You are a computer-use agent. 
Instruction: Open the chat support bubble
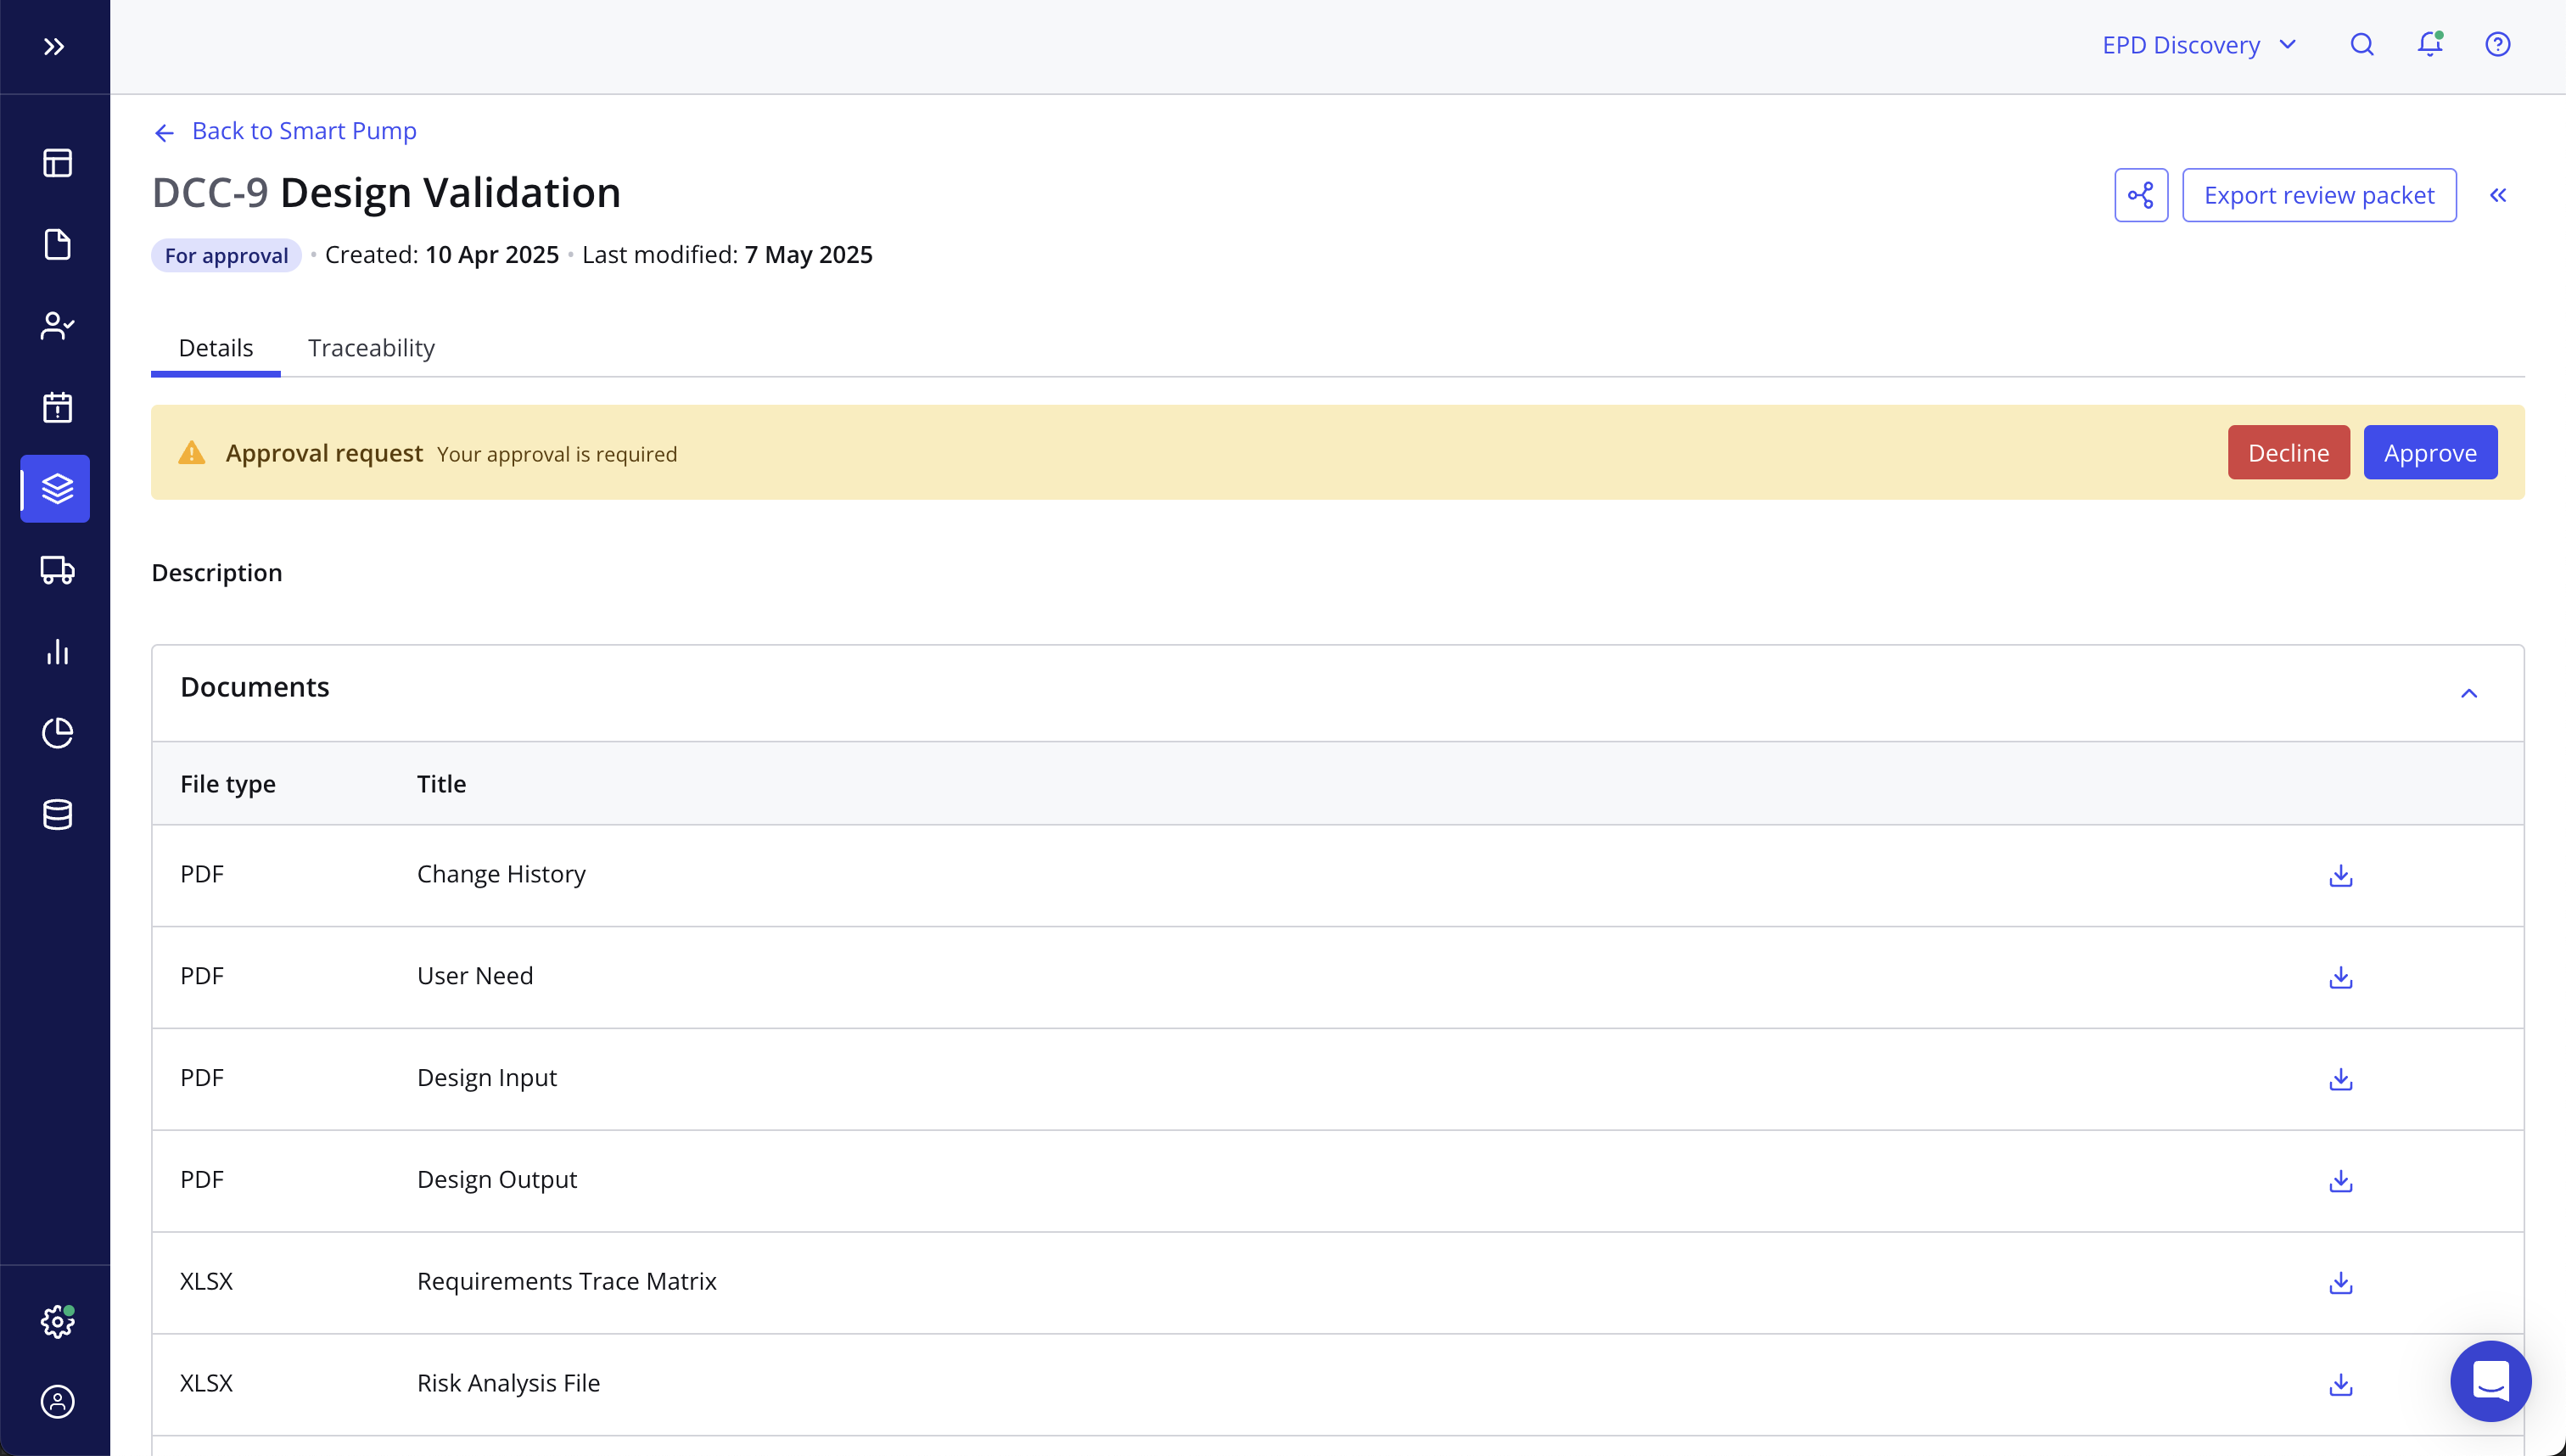click(x=2490, y=1380)
